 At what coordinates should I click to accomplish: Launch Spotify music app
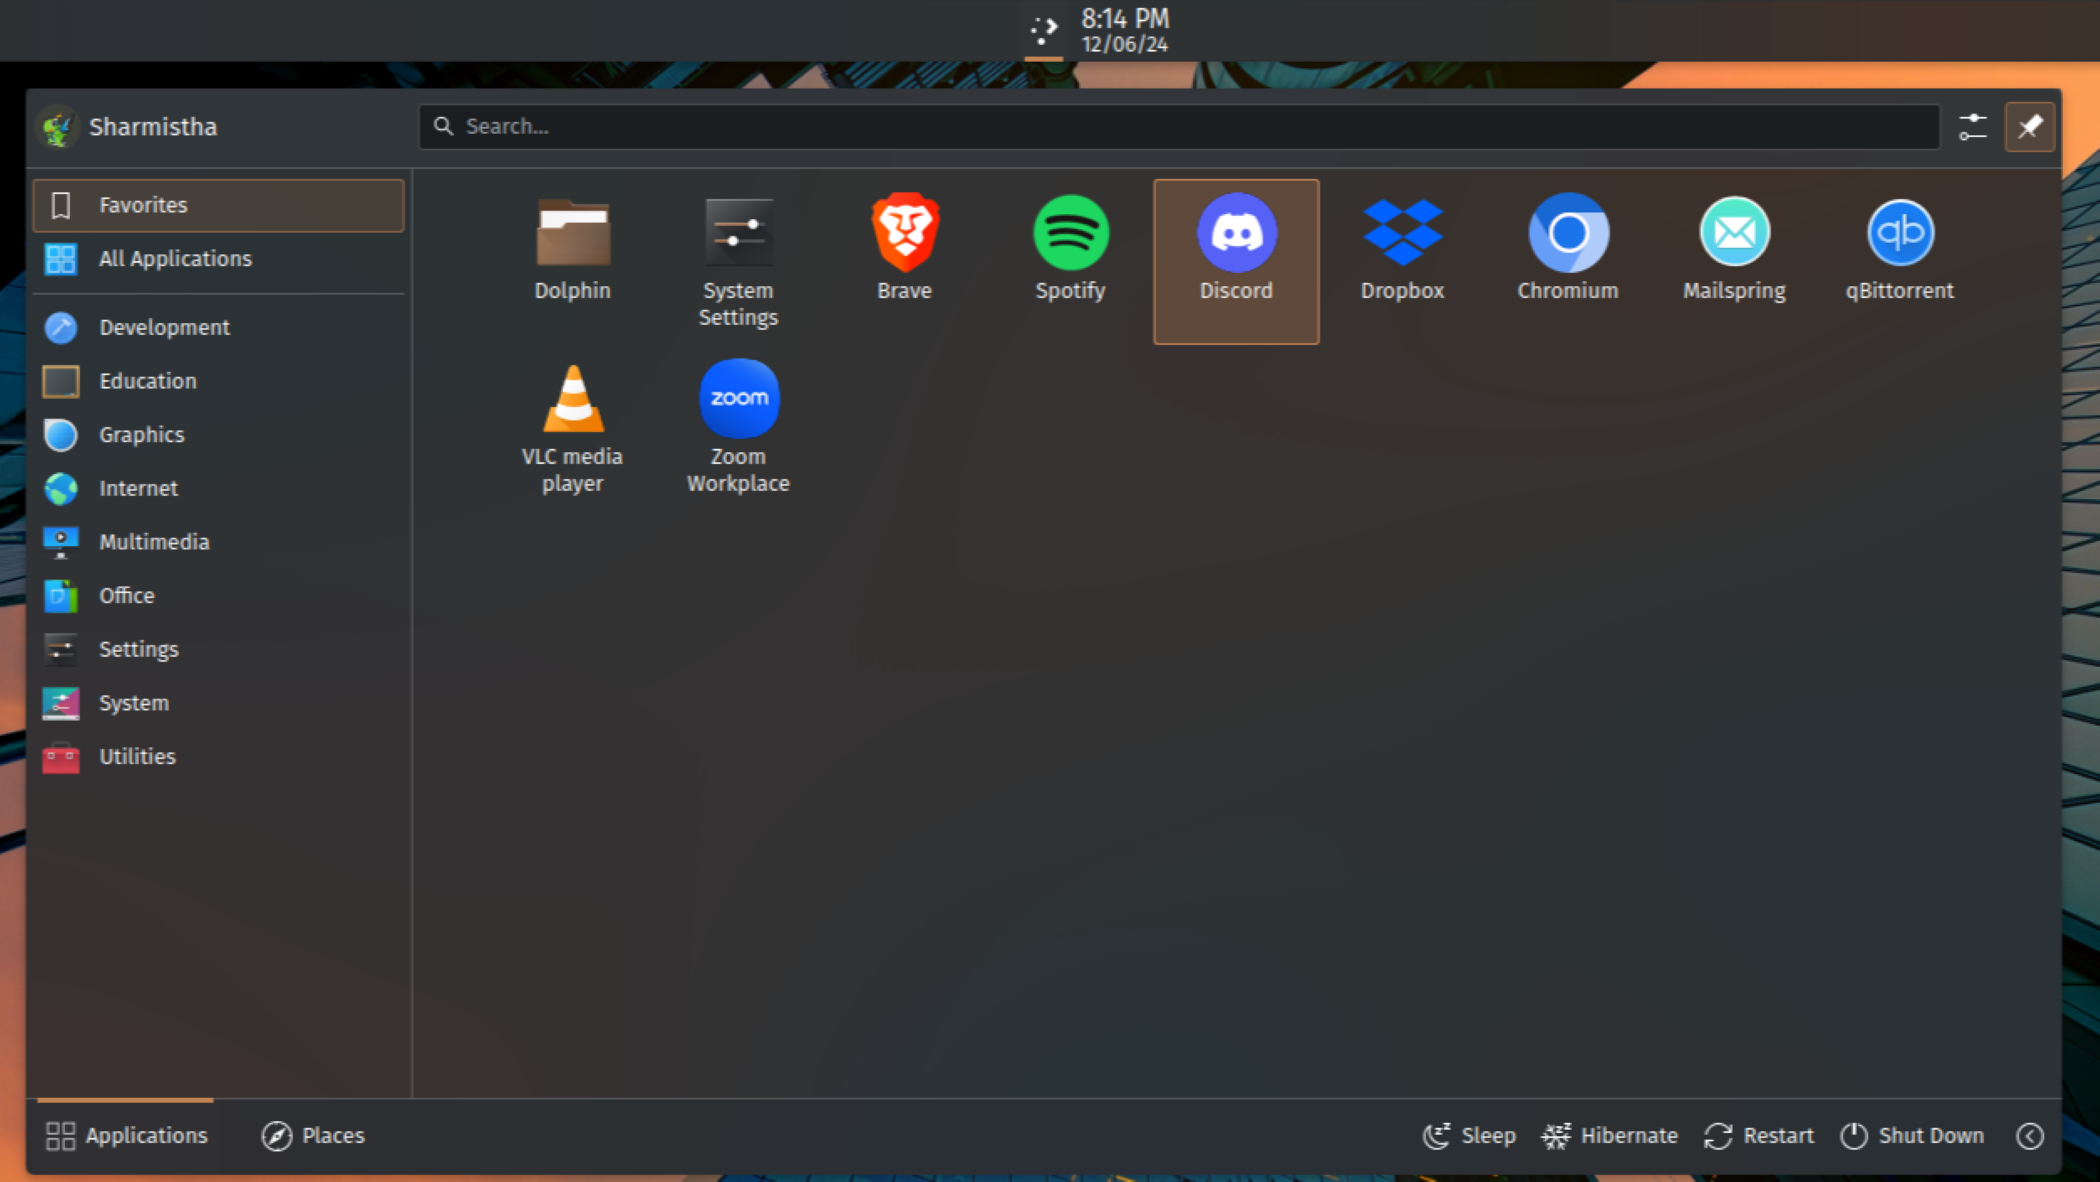1070,245
